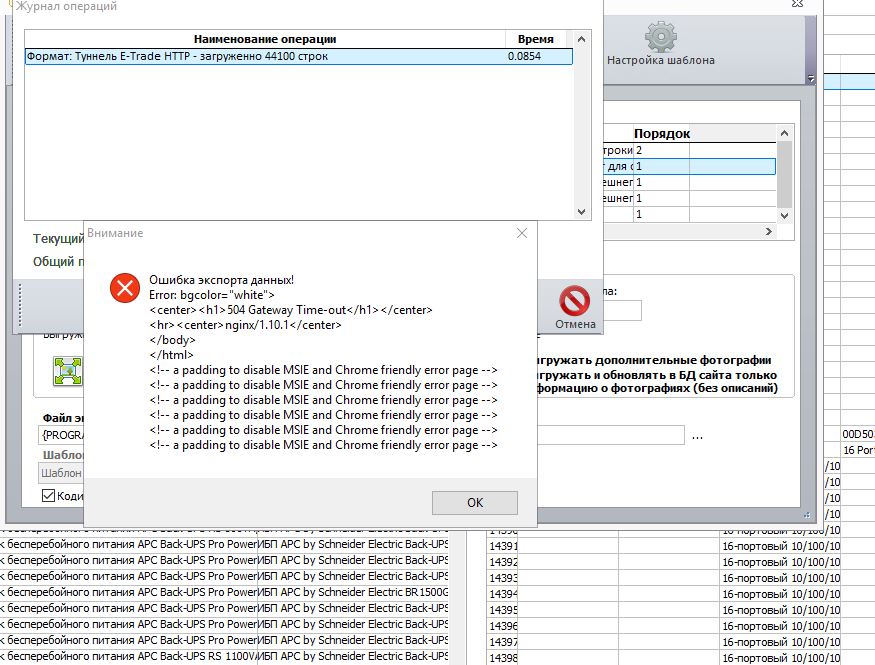
Task: Click the long empty path field beside the dots
Action: pyautogui.click(x=610, y=435)
